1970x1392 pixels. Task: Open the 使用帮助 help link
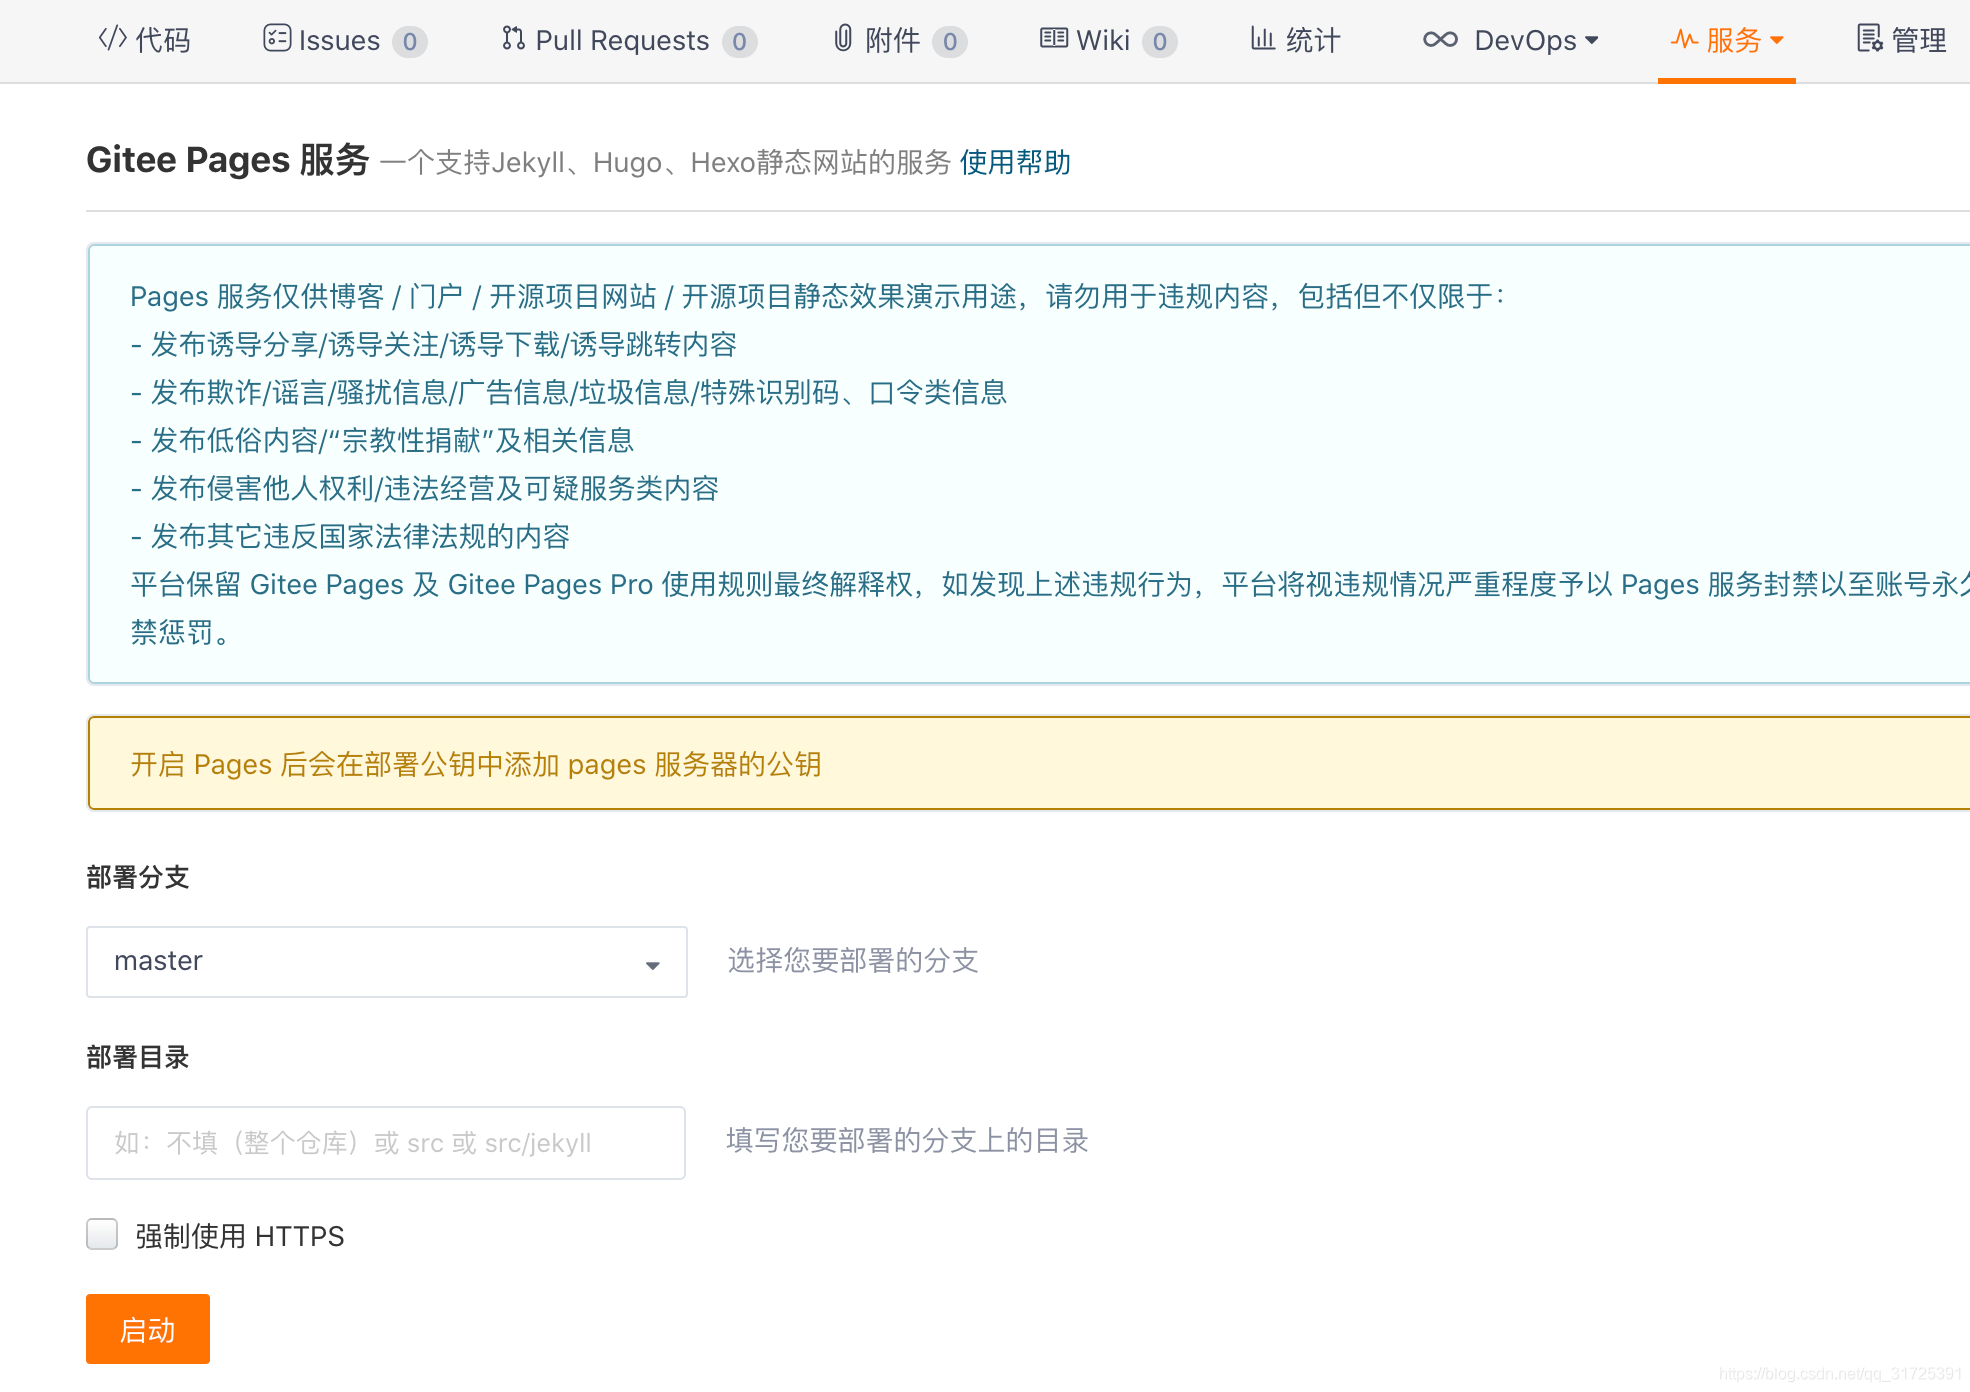(1015, 162)
